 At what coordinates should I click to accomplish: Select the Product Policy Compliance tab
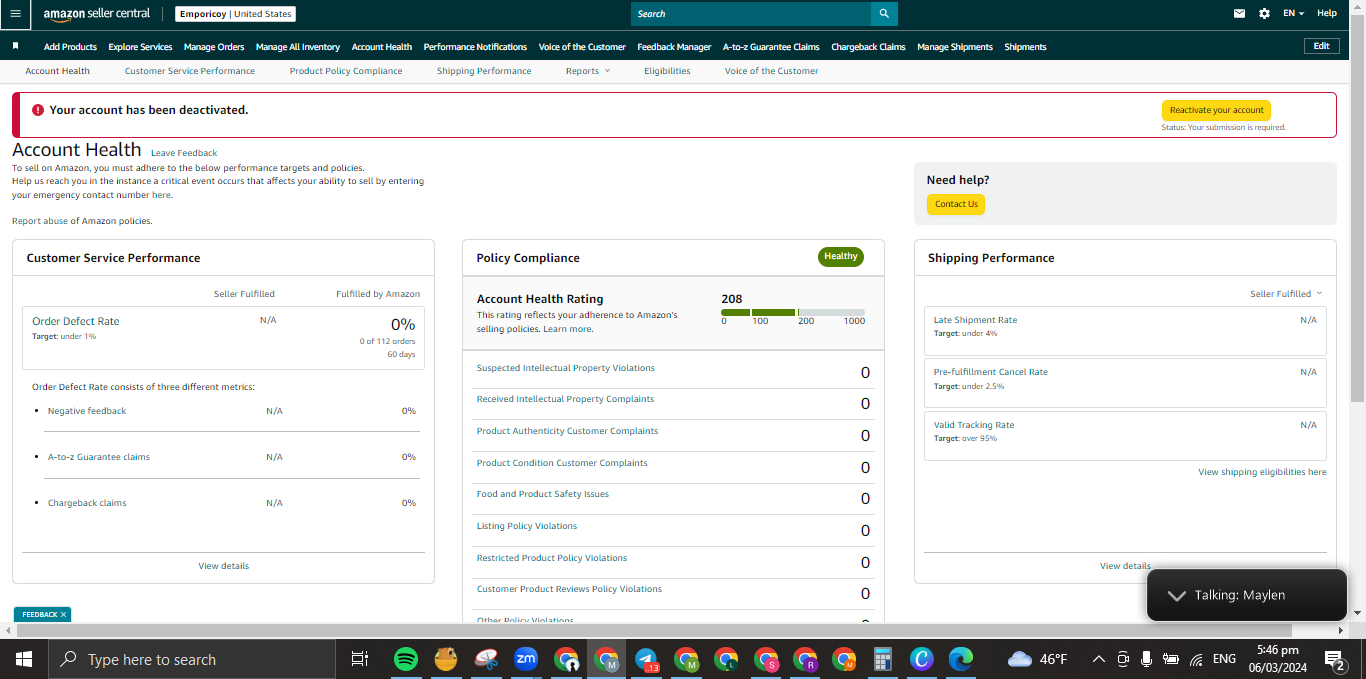[x=346, y=71]
